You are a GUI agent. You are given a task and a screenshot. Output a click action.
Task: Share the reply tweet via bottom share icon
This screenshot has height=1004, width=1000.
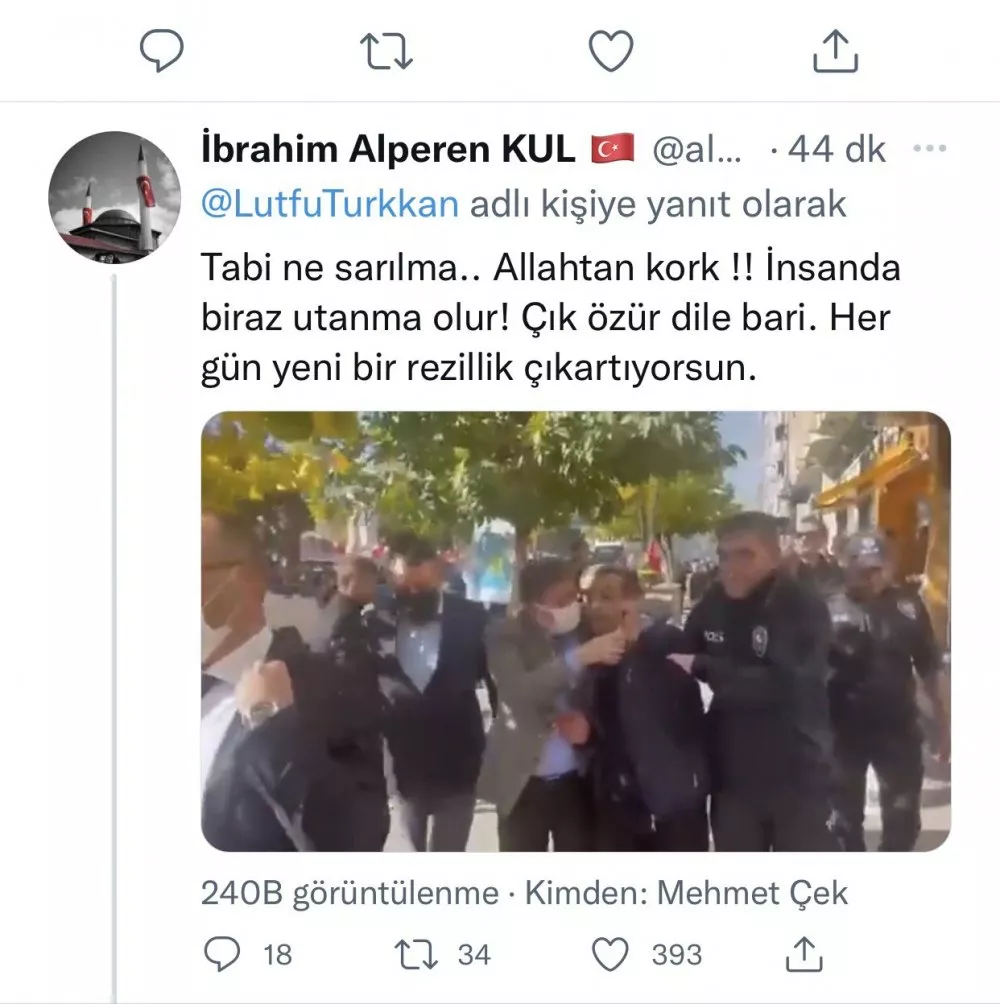point(804,954)
